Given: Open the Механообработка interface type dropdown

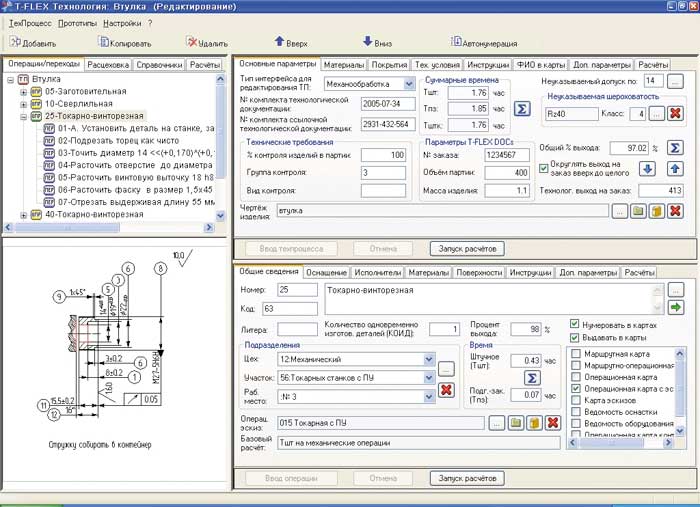Looking at the screenshot, I should [408, 84].
